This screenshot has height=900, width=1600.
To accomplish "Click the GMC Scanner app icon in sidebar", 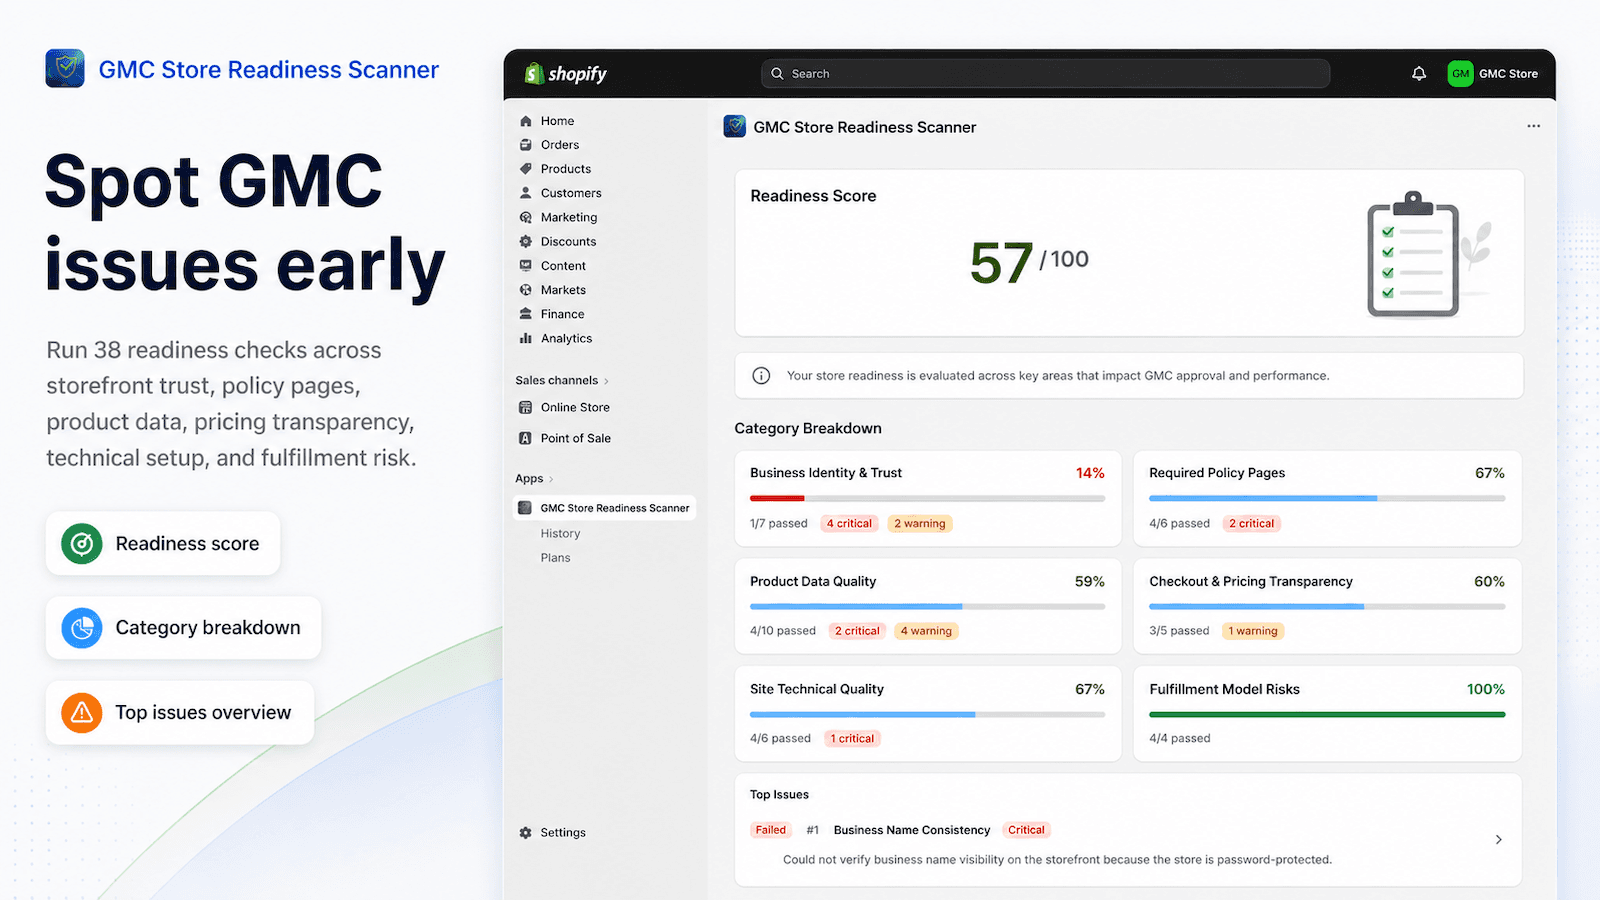I will tap(525, 508).
